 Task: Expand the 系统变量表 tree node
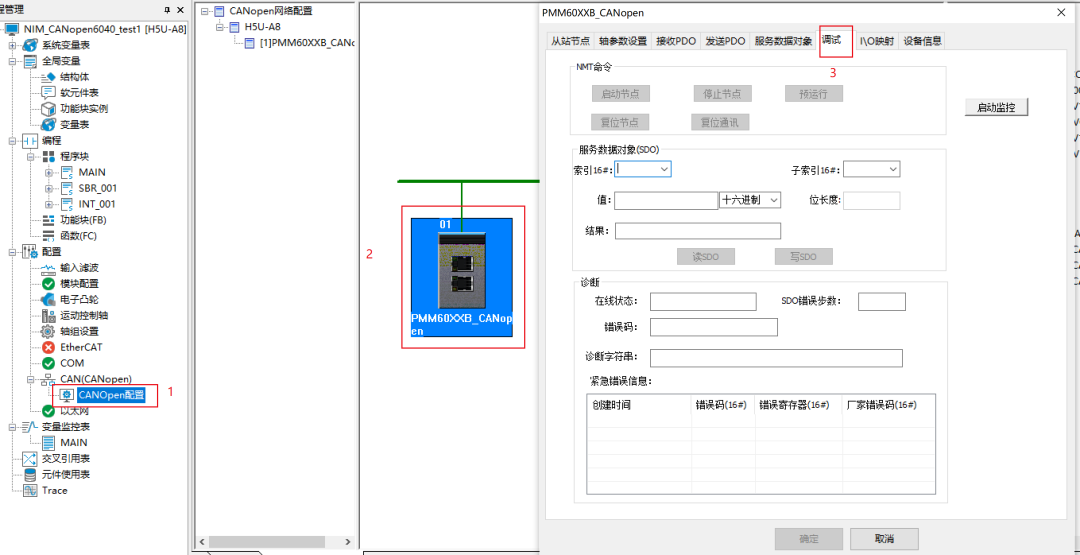[x=12, y=45]
